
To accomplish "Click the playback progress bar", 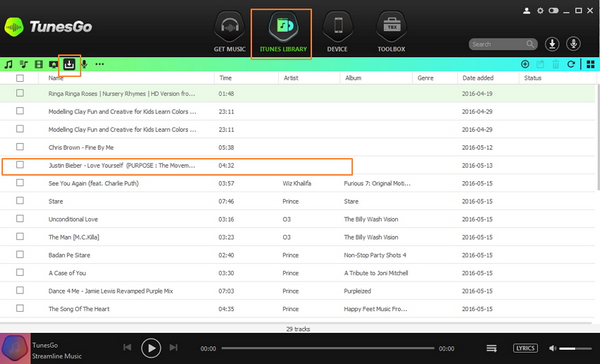I will pos(328,348).
